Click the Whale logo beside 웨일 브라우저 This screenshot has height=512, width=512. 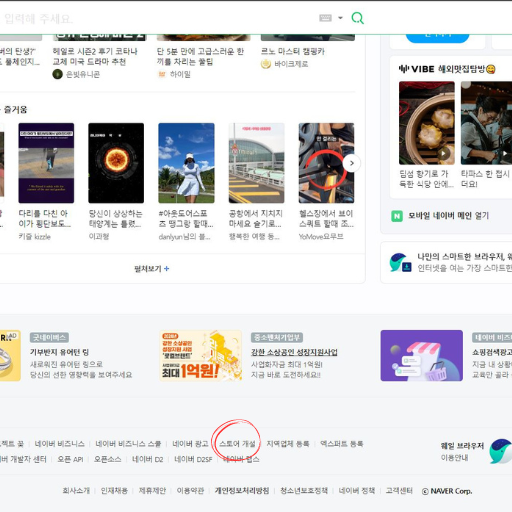click(500, 451)
